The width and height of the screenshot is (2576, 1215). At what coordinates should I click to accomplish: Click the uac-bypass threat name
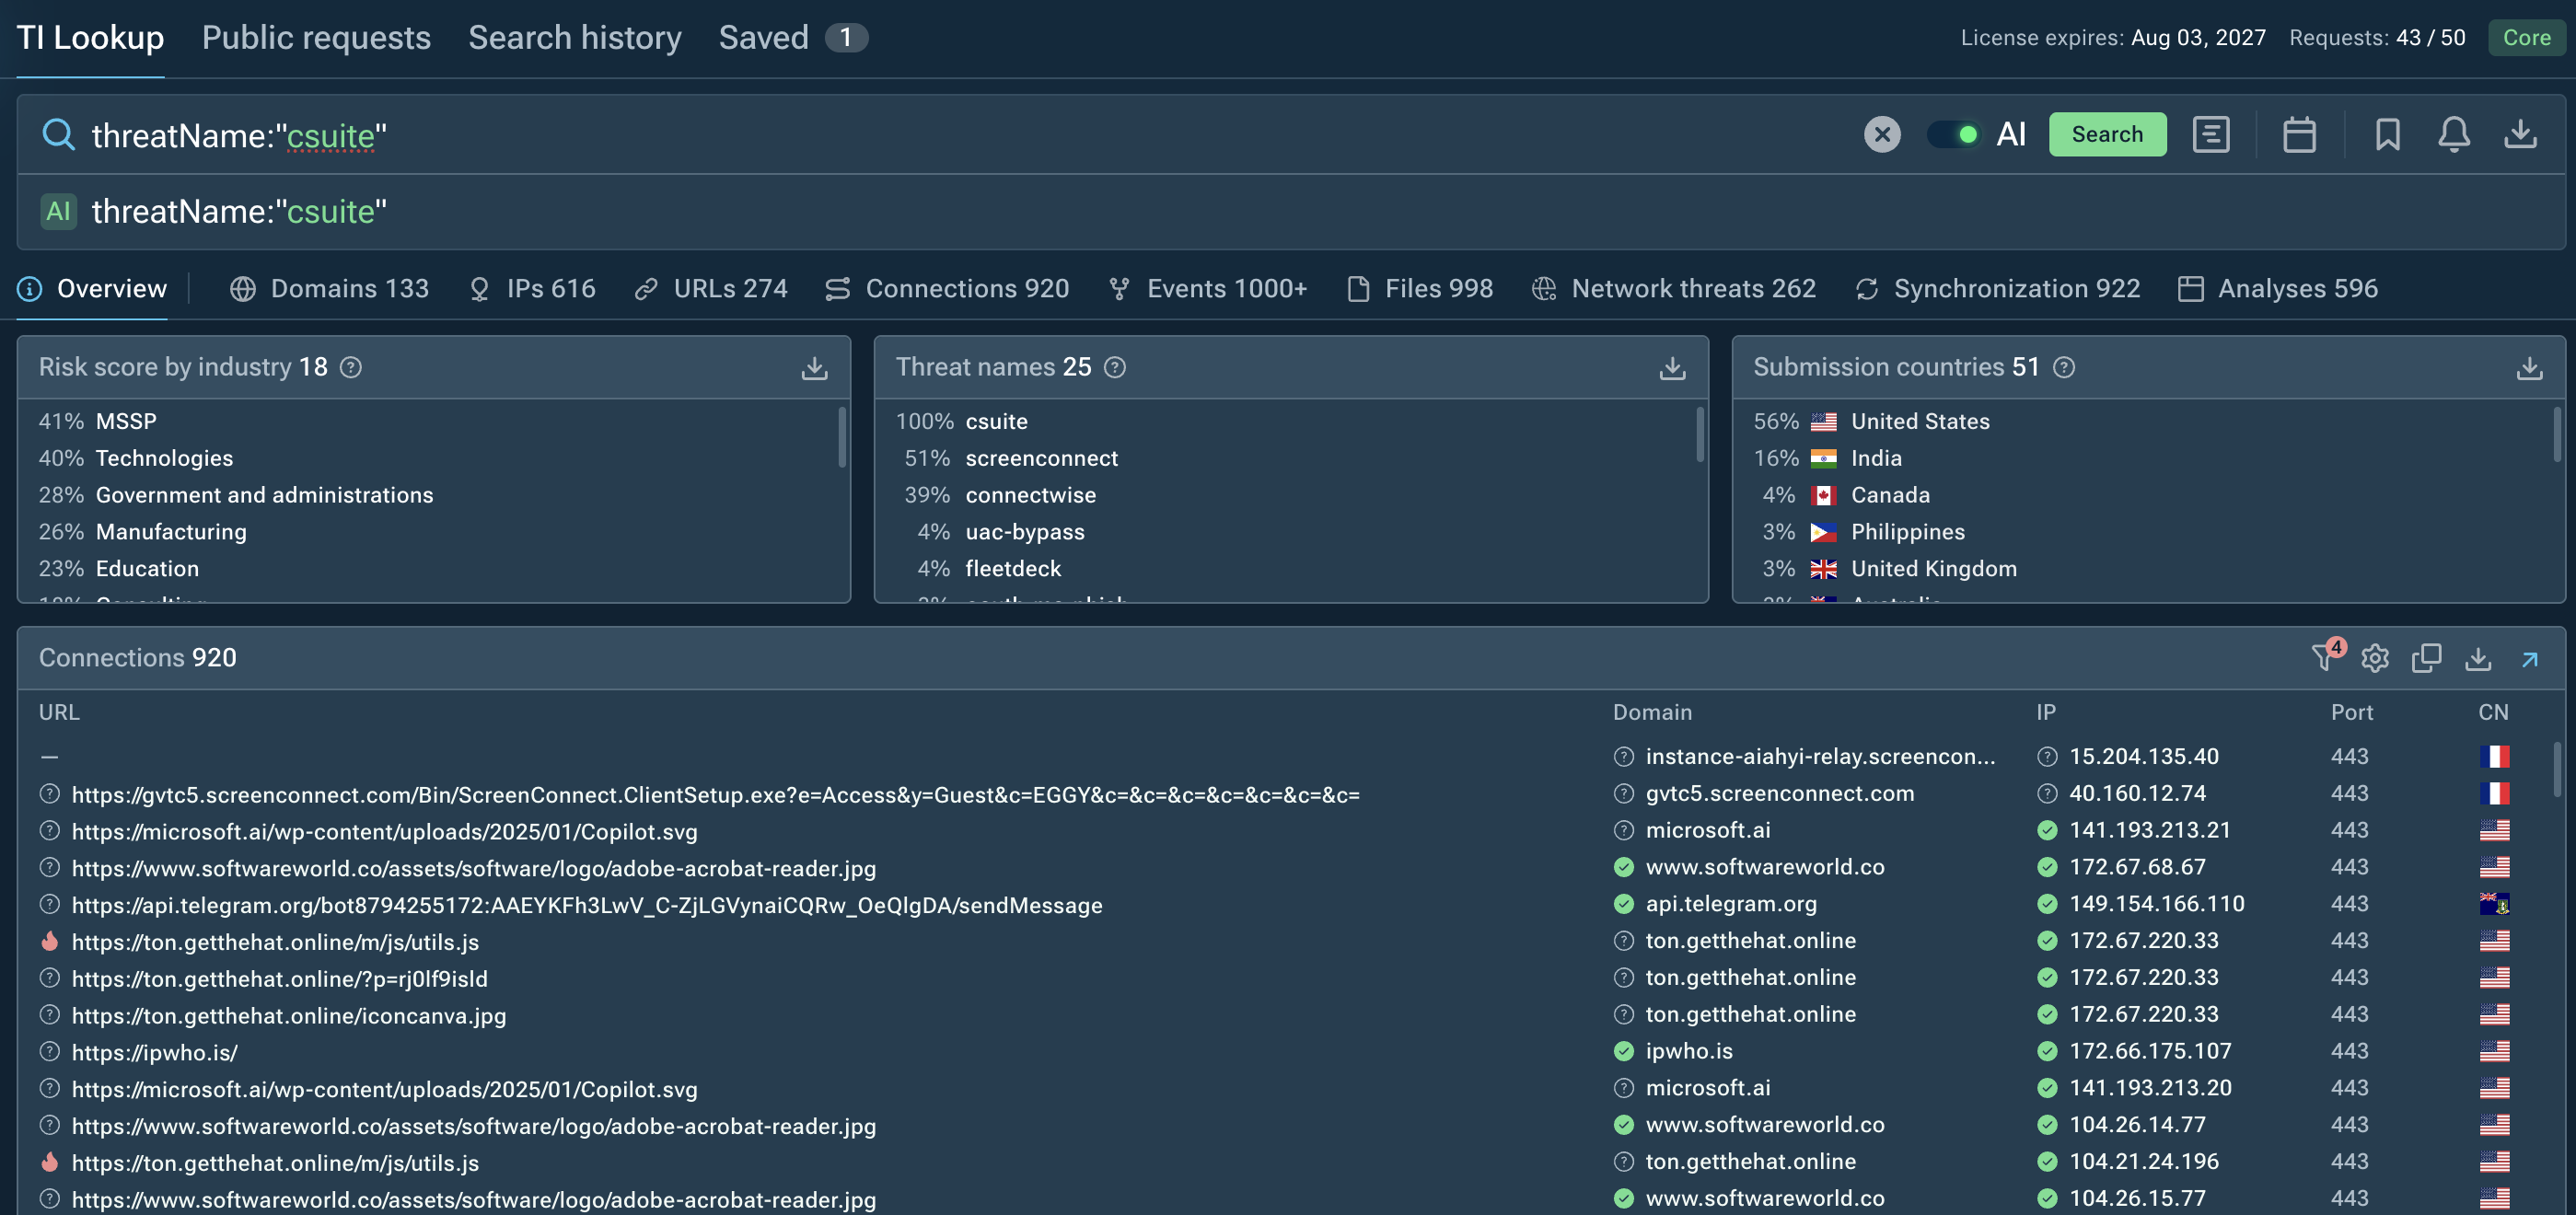1024,532
